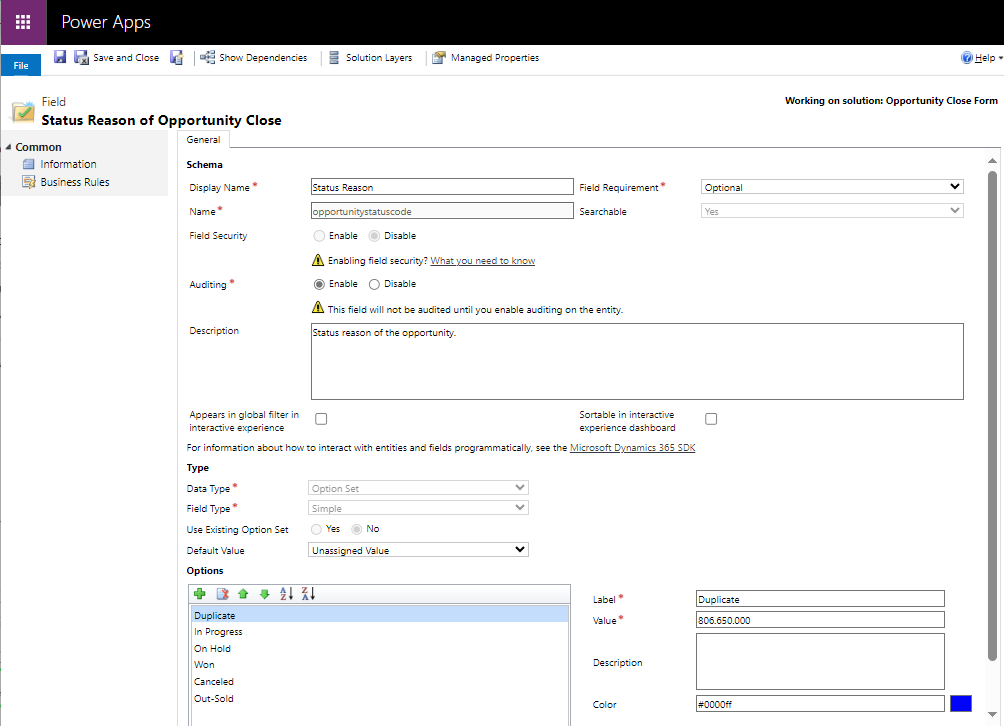Viewport: 1004px width, 726px height.
Task: Select On Hold in the options list
Action: coord(380,648)
